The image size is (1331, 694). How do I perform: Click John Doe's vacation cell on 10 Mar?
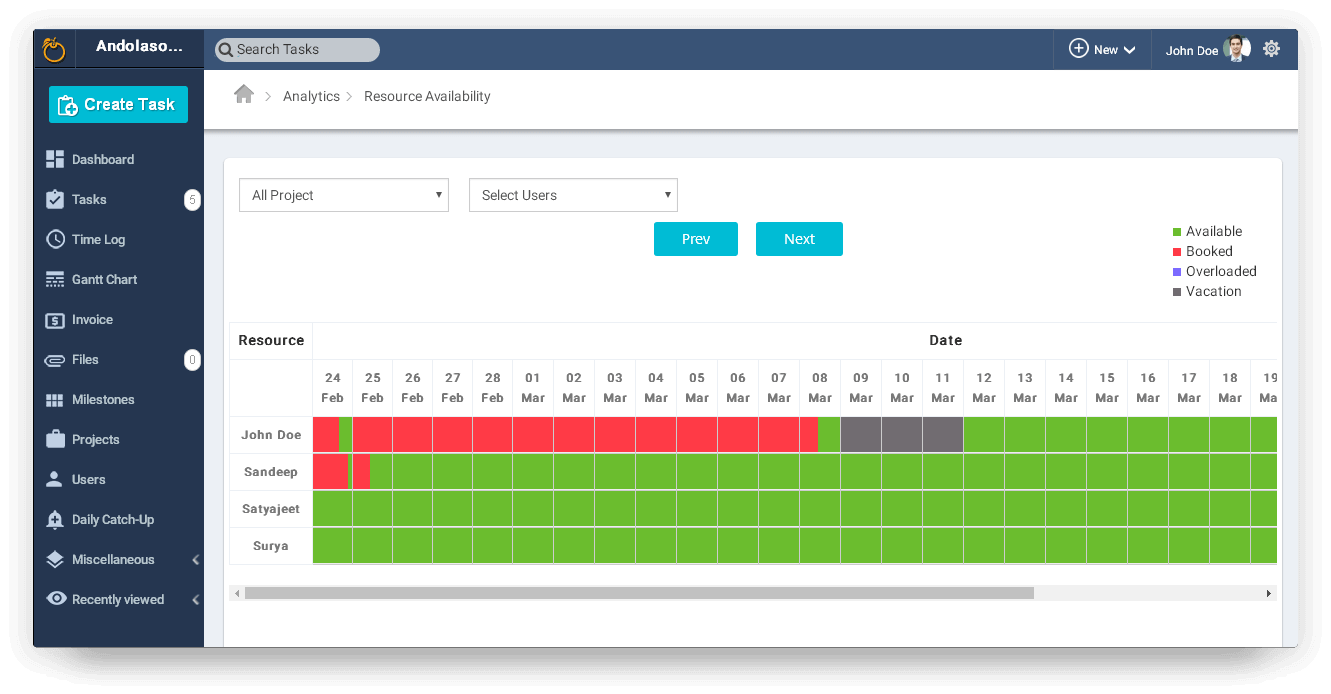902,435
